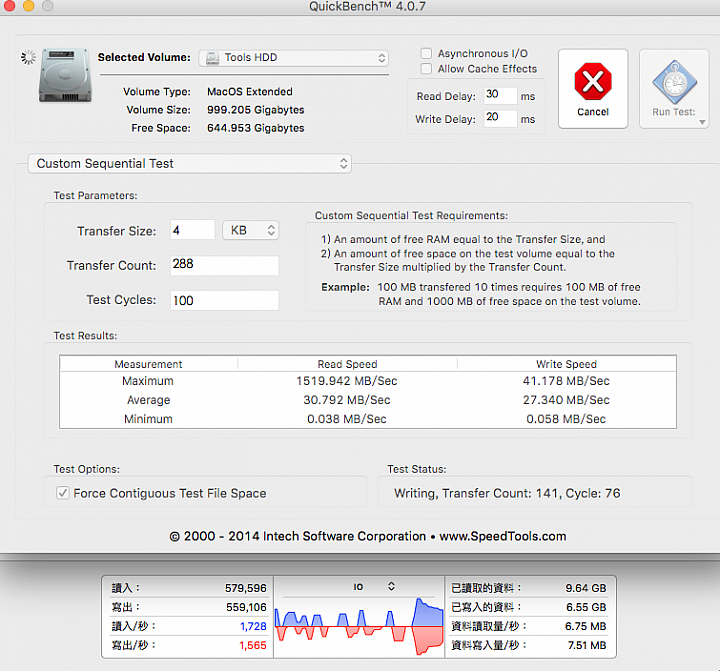
Task: Minimize QuickBench with the yellow button
Action: click(28, 6)
